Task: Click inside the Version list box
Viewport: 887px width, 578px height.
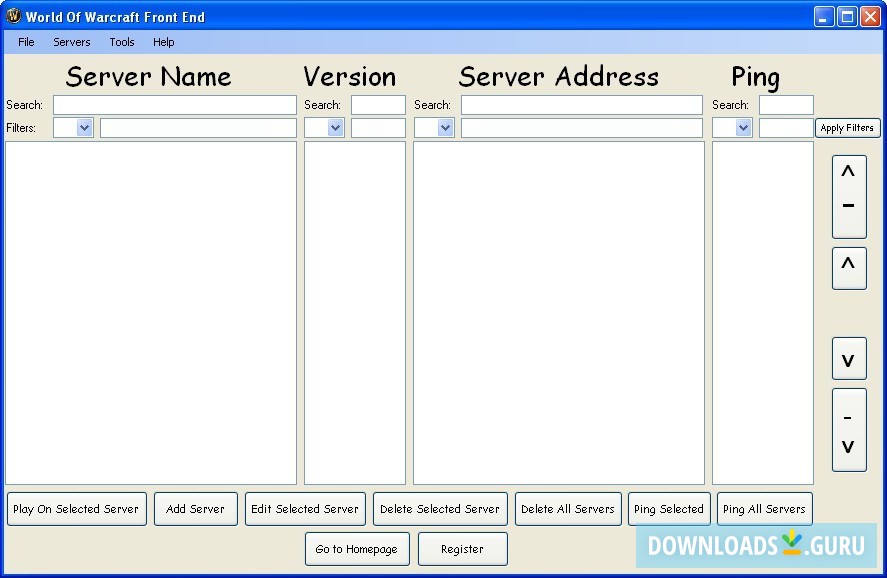Action: [355, 313]
